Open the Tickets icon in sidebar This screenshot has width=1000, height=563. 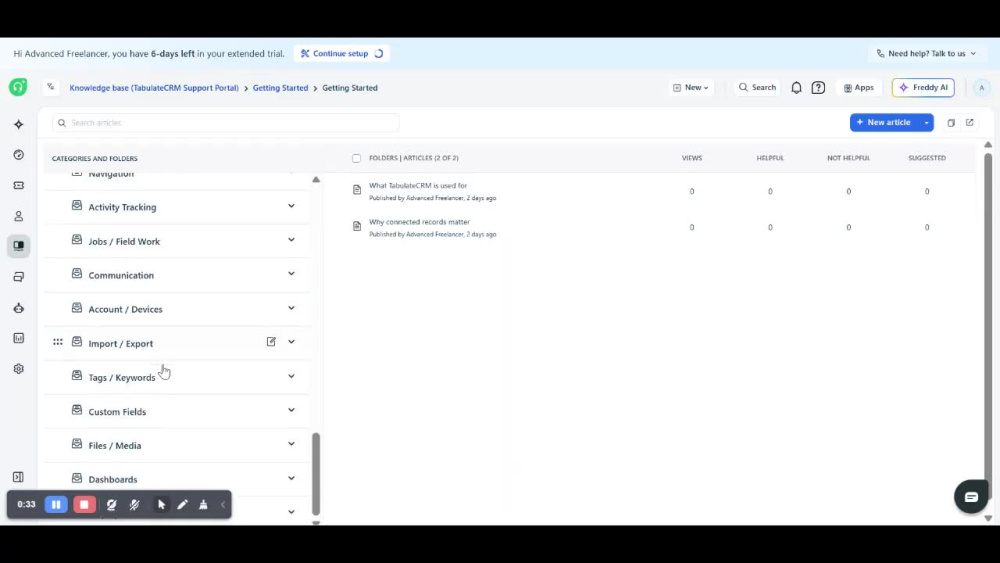pos(18,186)
